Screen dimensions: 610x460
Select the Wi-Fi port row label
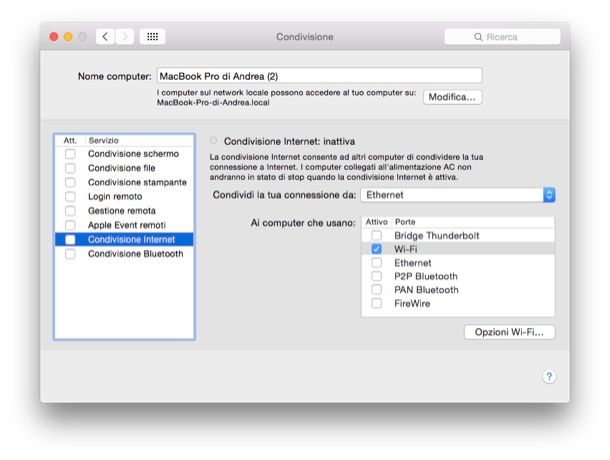pyautogui.click(x=405, y=249)
